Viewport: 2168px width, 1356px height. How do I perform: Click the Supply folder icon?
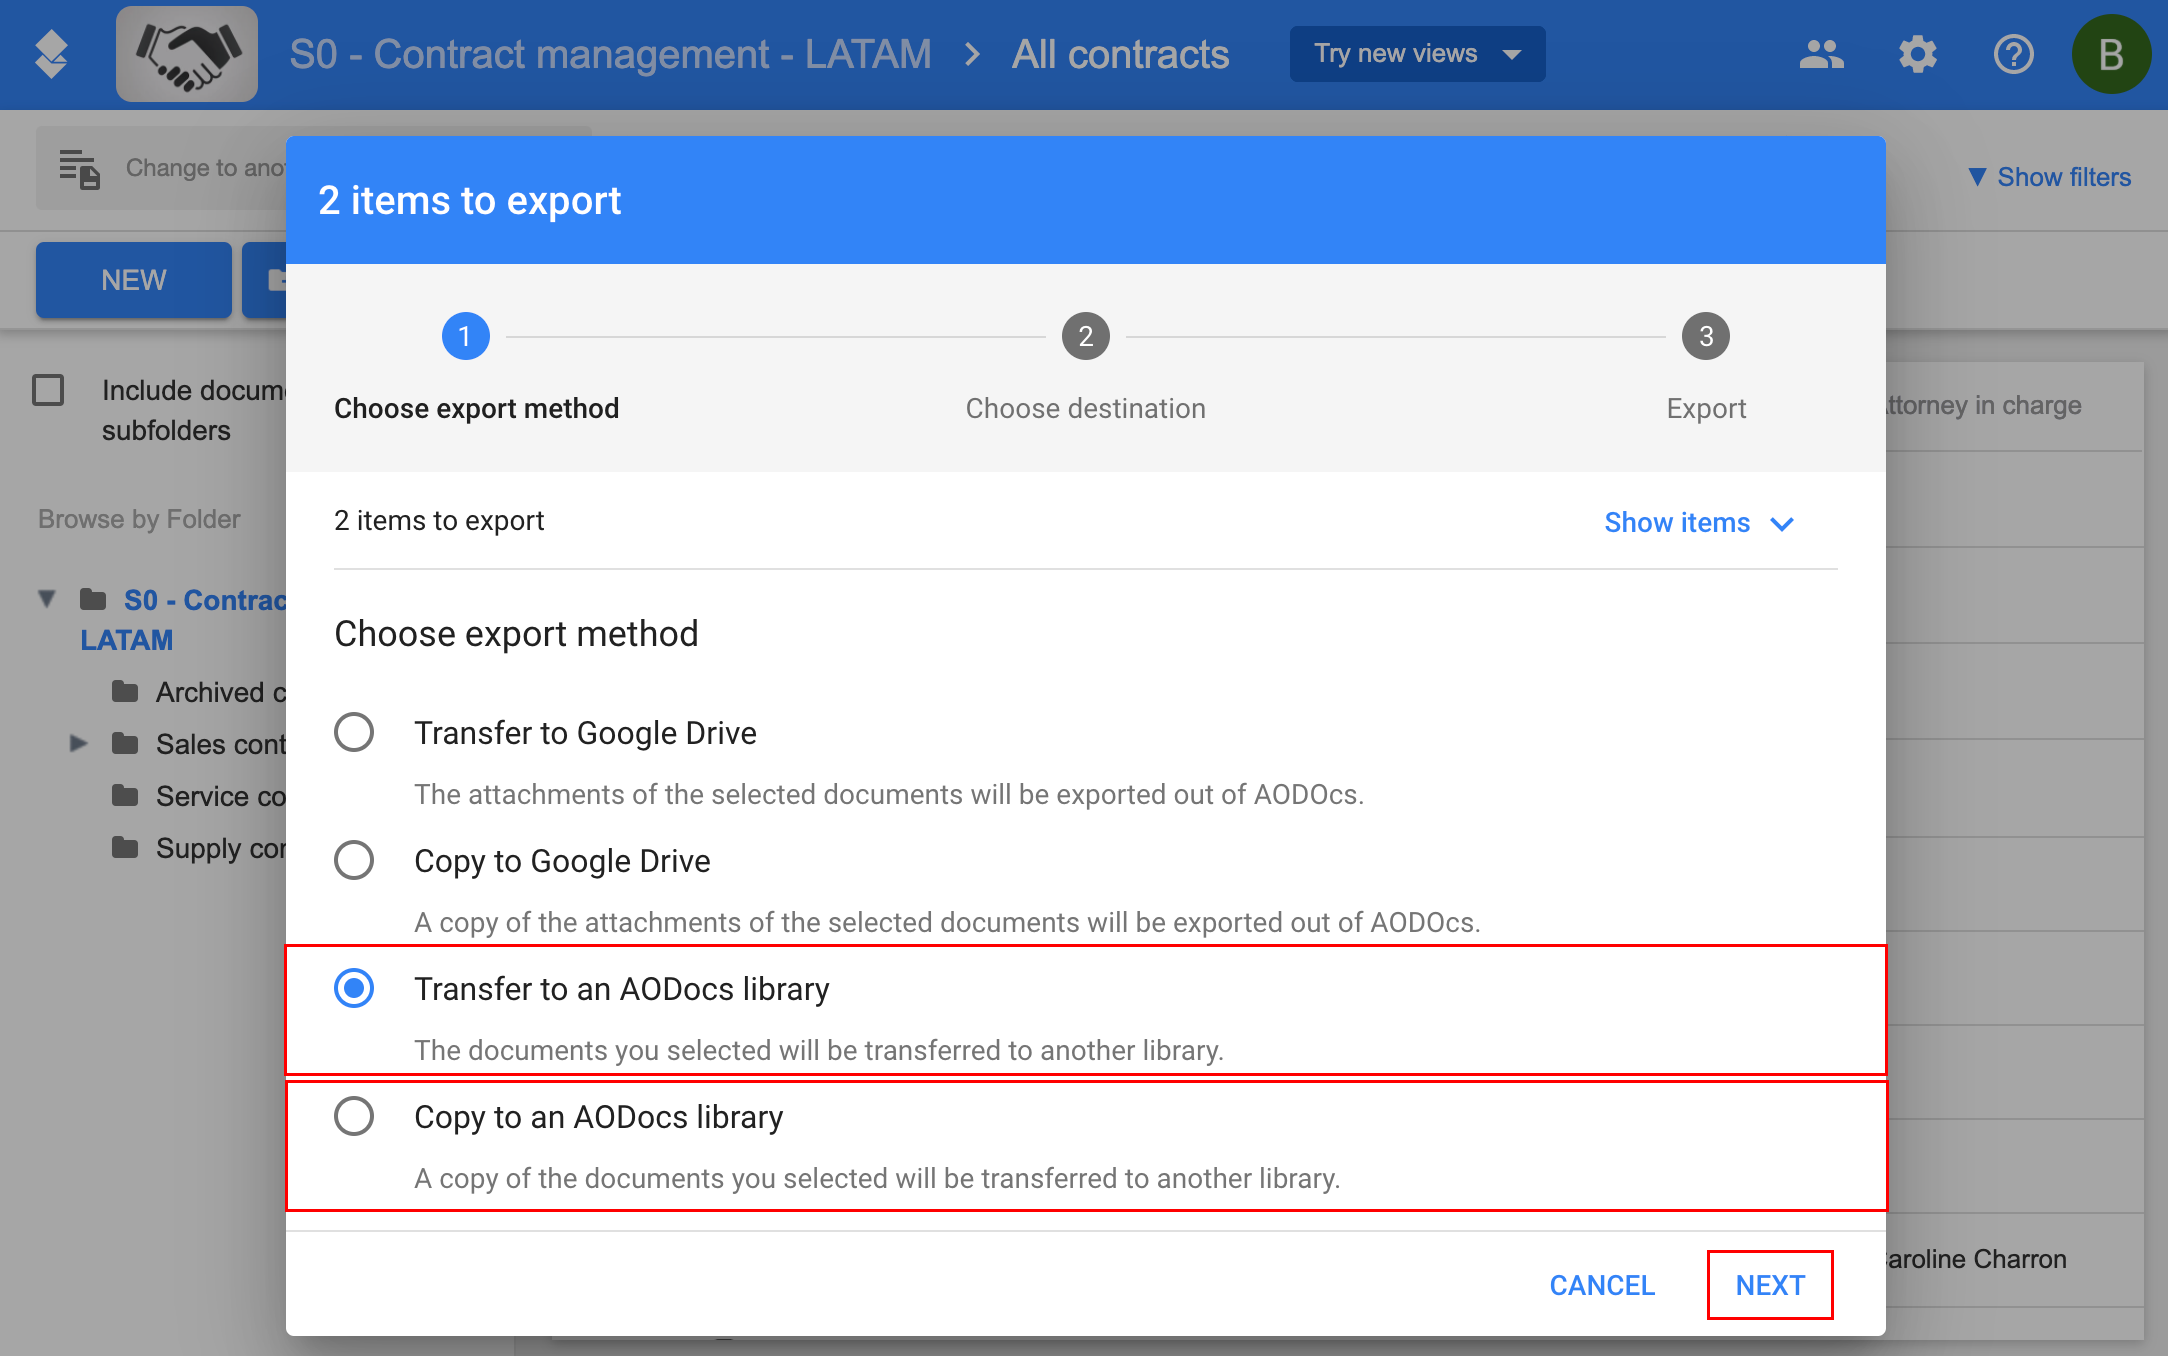[125, 847]
